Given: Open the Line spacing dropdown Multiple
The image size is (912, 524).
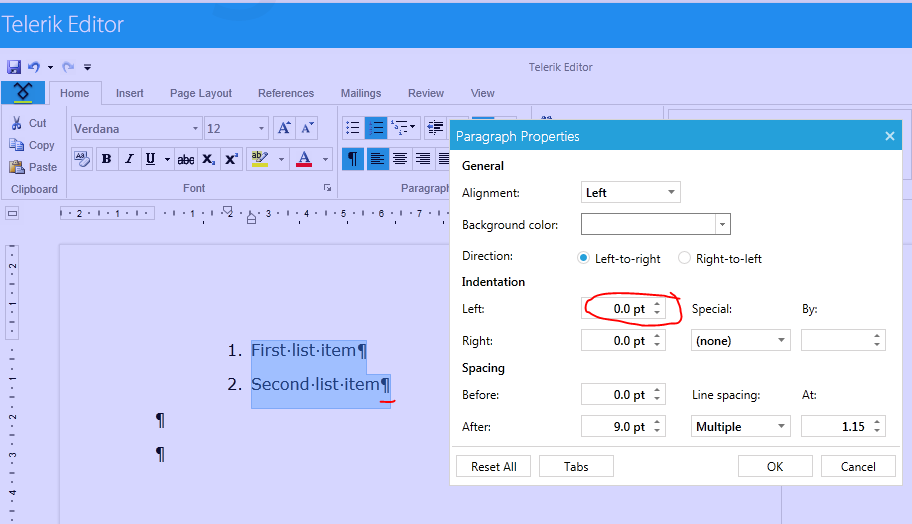Looking at the screenshot, I should coord(740,427).
